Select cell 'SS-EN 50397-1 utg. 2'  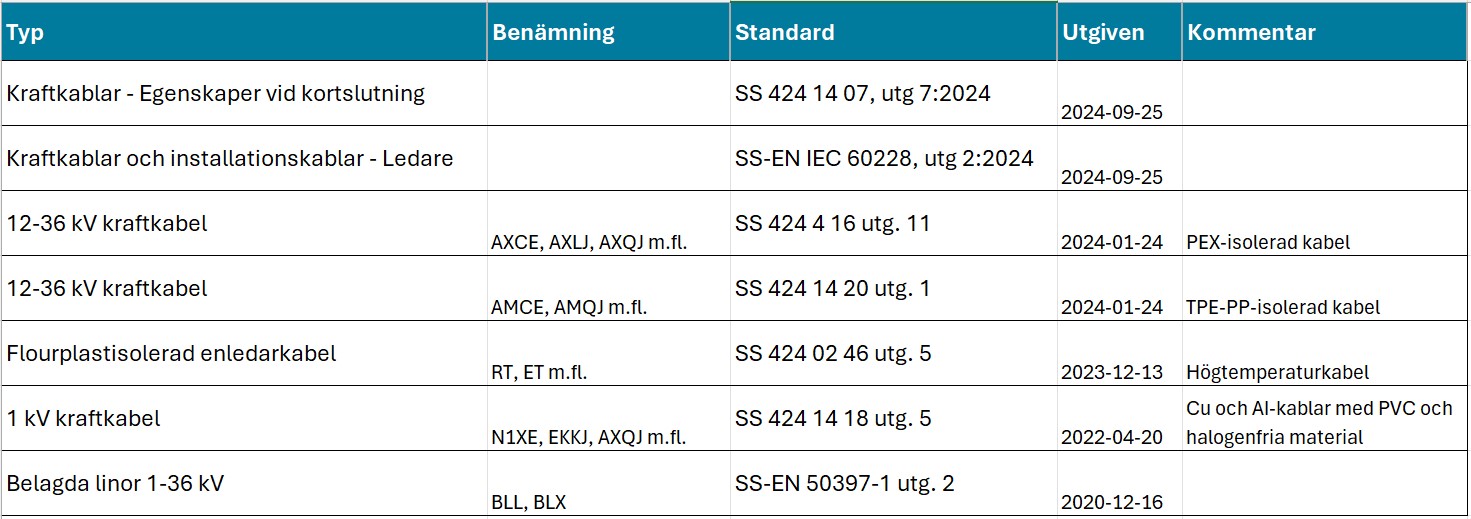point(894,484)
